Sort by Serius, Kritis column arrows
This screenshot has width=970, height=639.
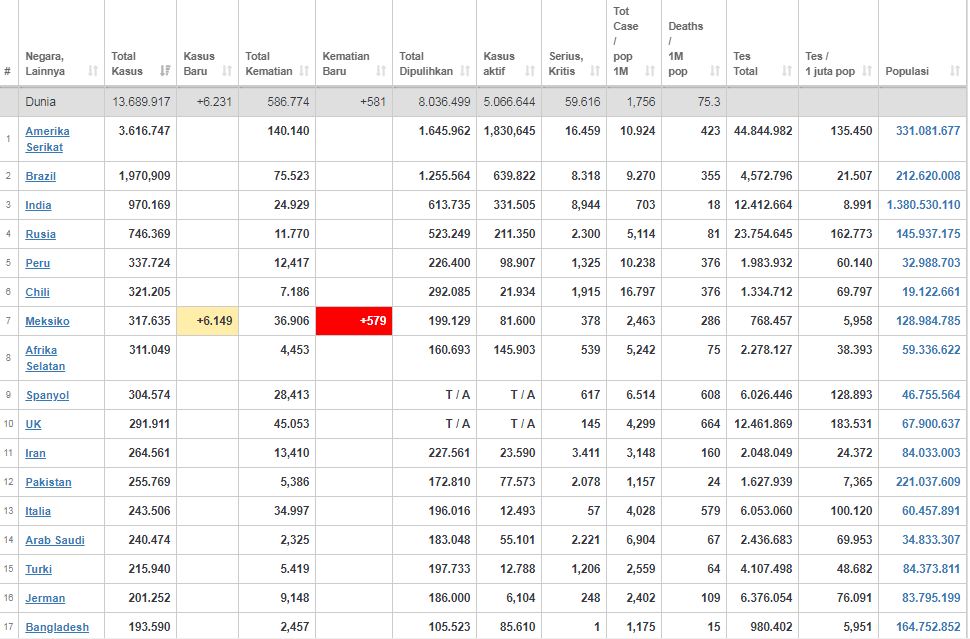coord(595,71)
